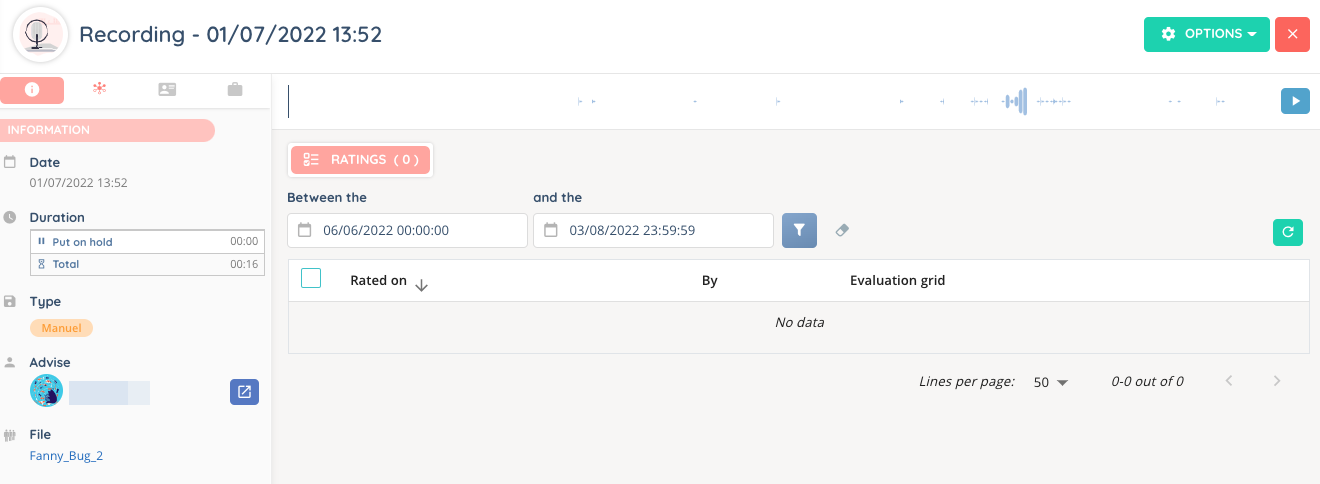Open the Options dropdown menu
1320x484 pixels.
click(1206, 34)
